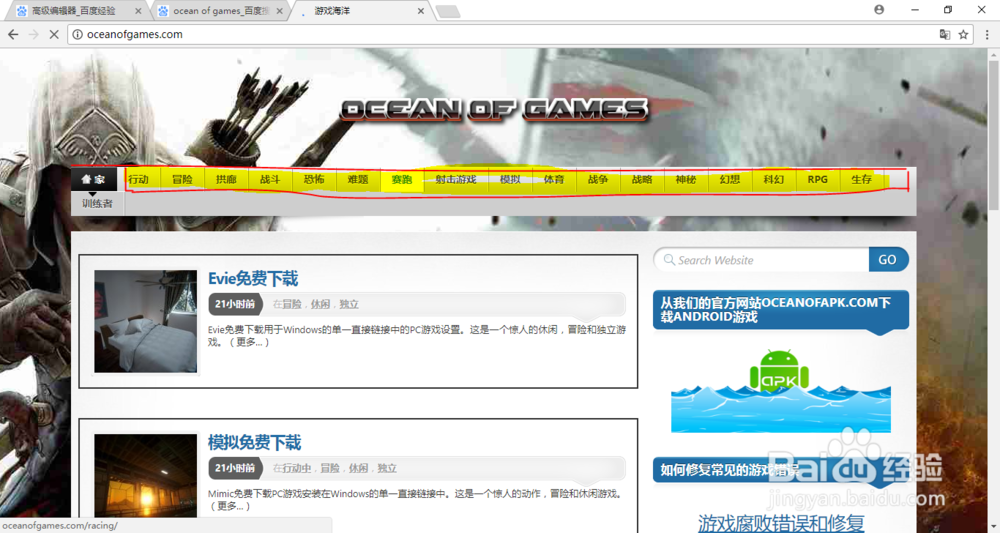Viewport: 1000px width, 533px height.
Task: Click the Search Website input field
Action: click(761, 260)
